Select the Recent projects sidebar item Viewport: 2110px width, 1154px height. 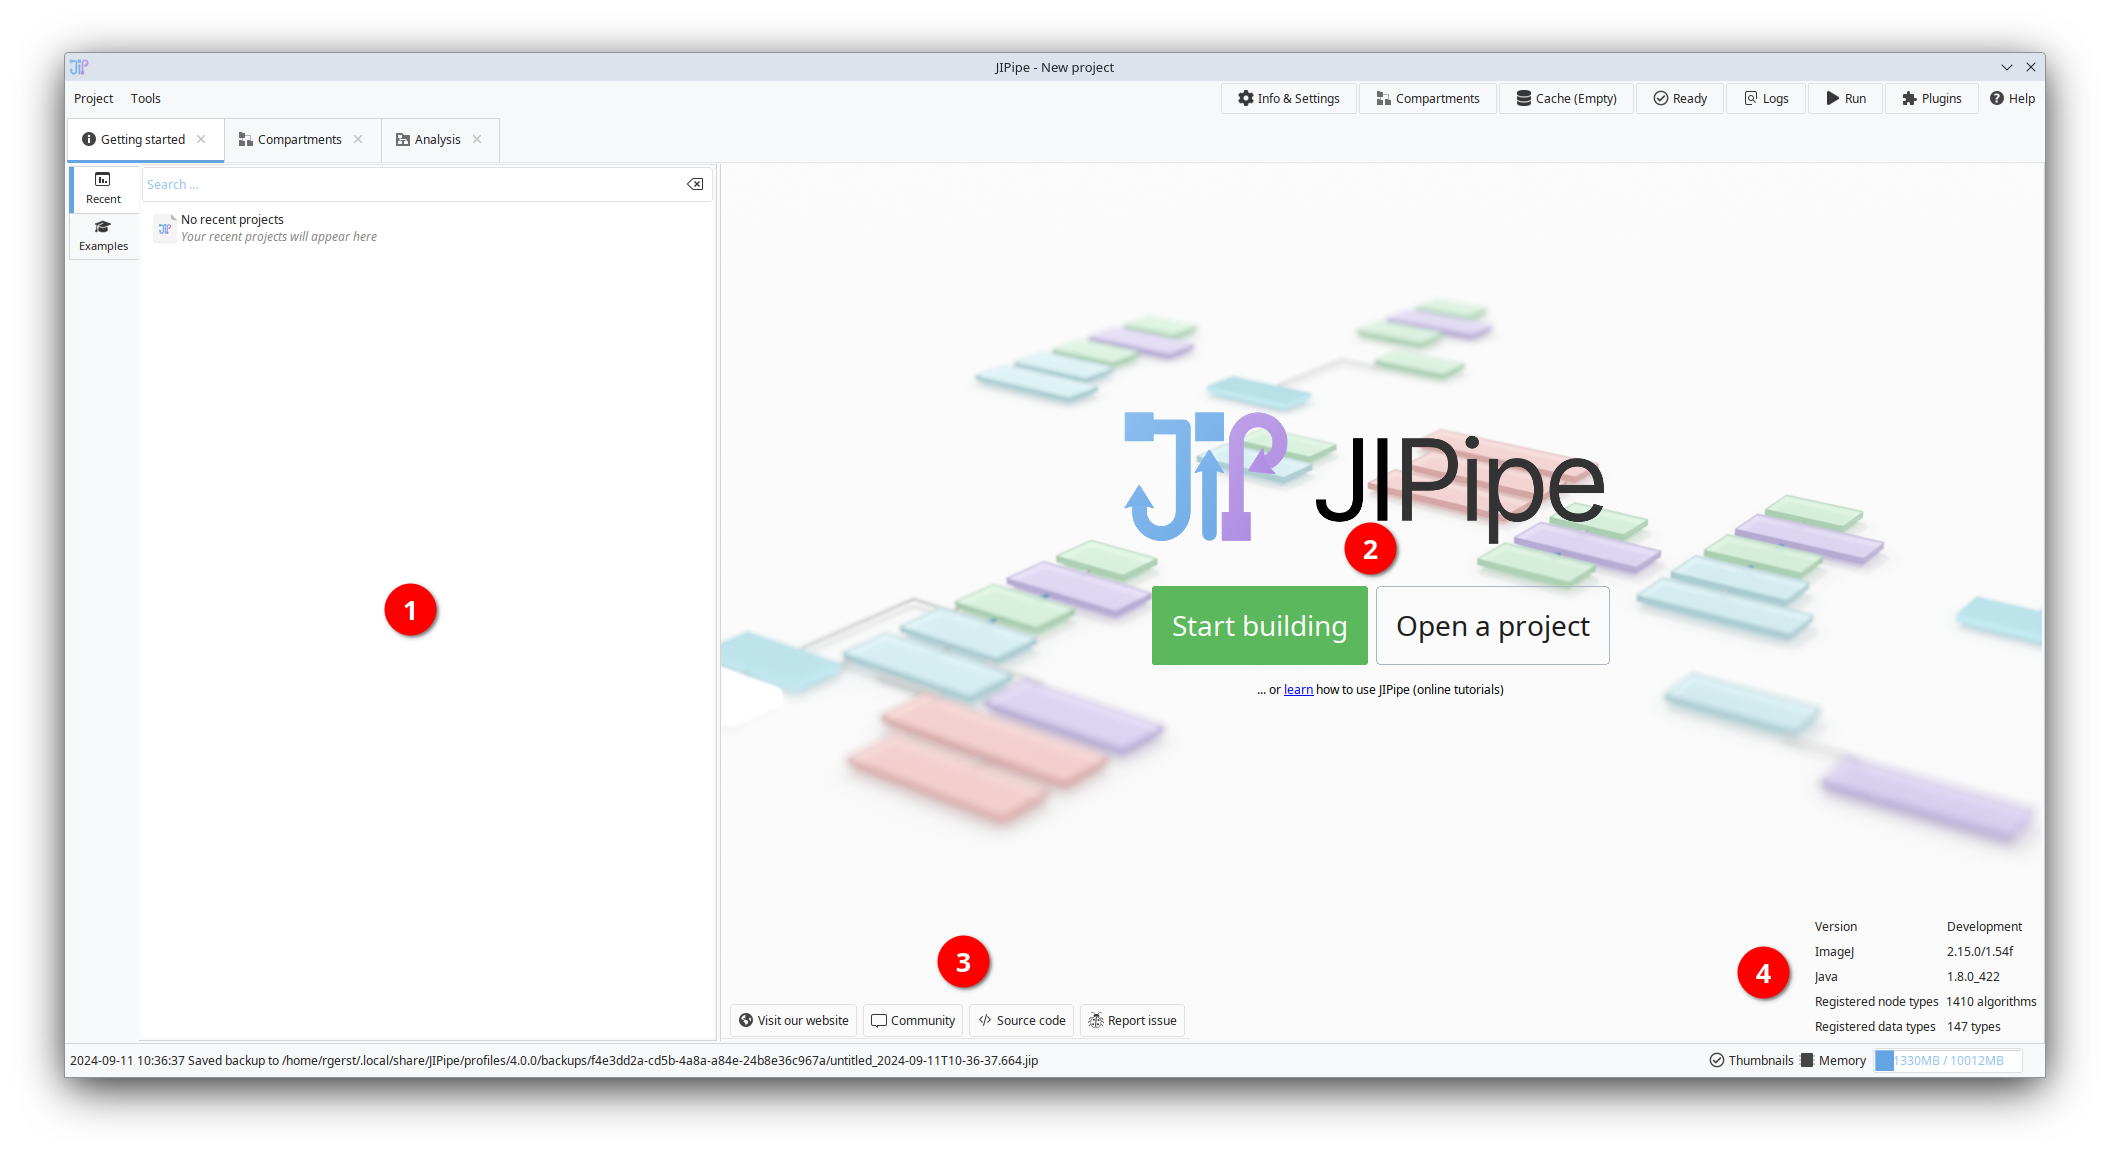pyautogui.click(x=104, y=188)
